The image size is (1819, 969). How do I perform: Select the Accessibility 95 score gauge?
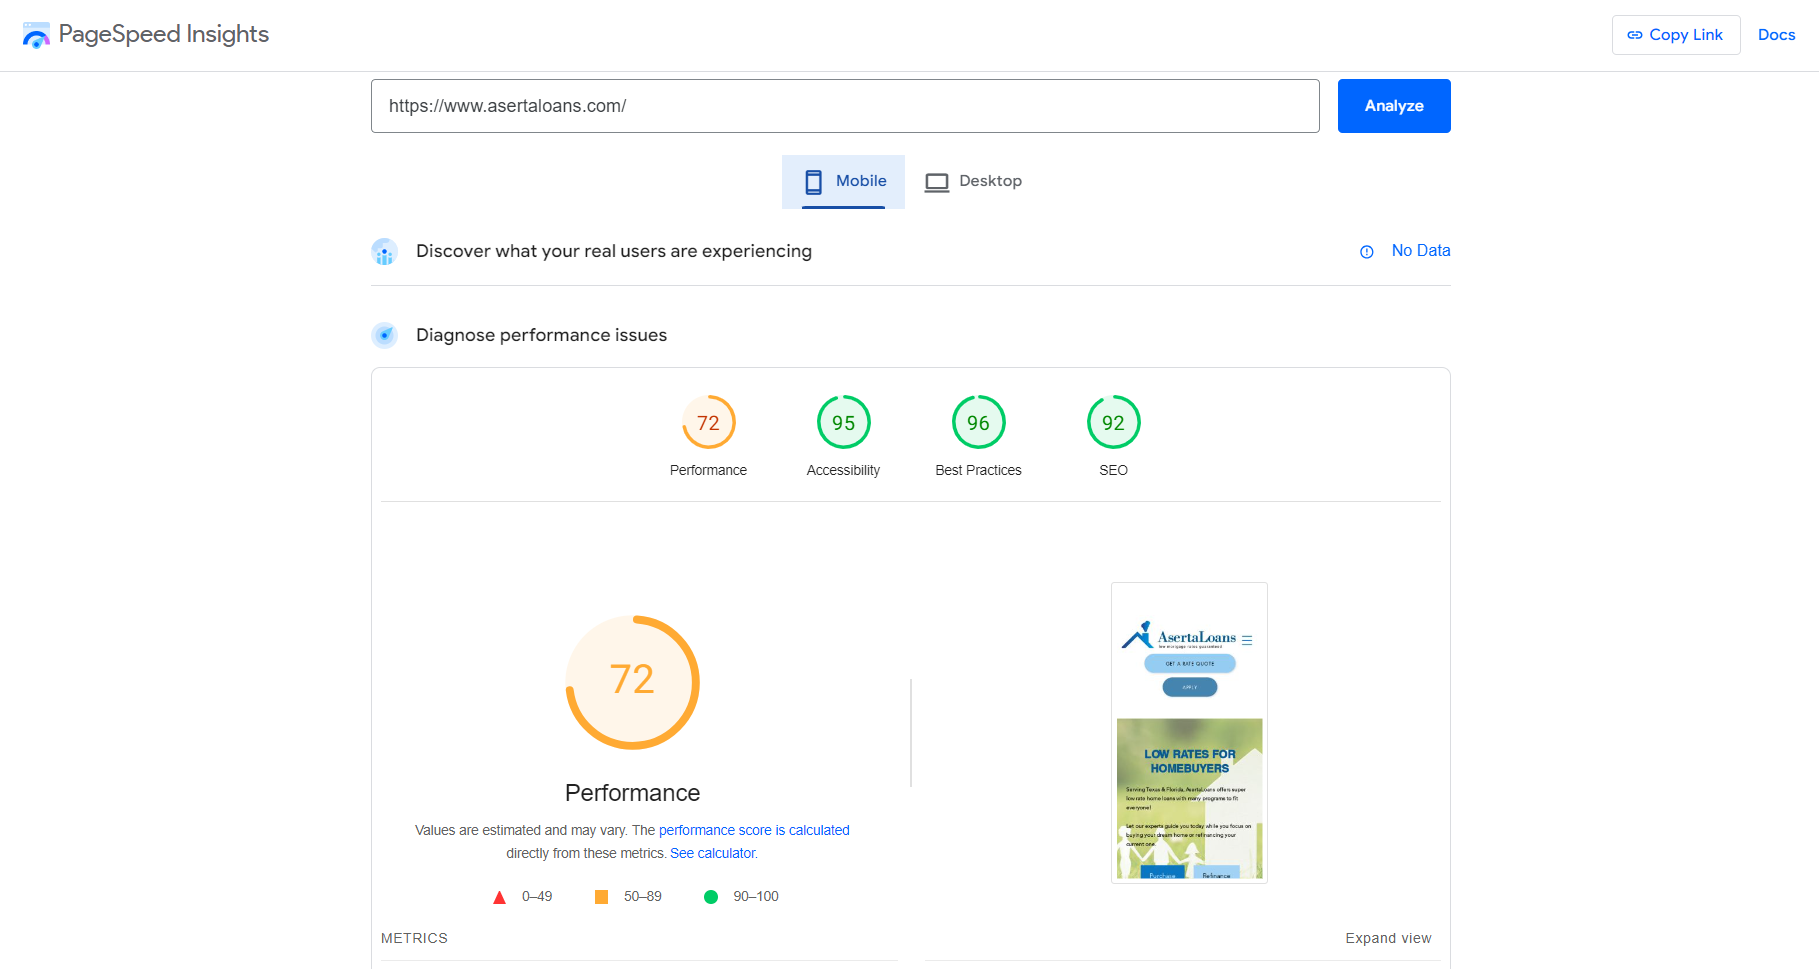point(843,423)
